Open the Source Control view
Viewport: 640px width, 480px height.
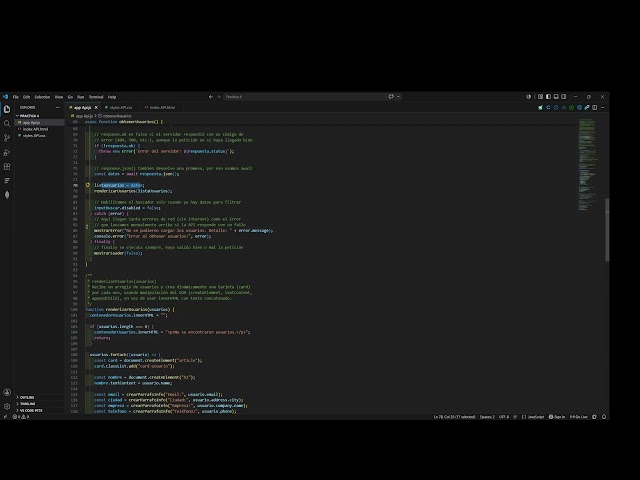click(7, 138)
